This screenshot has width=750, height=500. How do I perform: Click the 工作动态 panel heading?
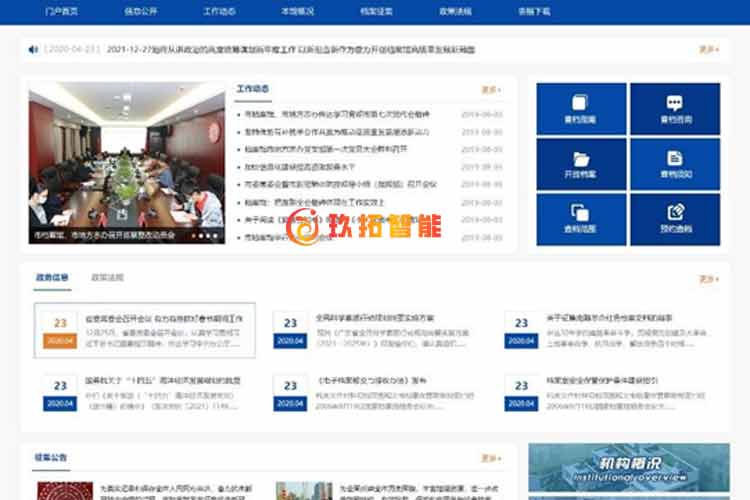253,89
